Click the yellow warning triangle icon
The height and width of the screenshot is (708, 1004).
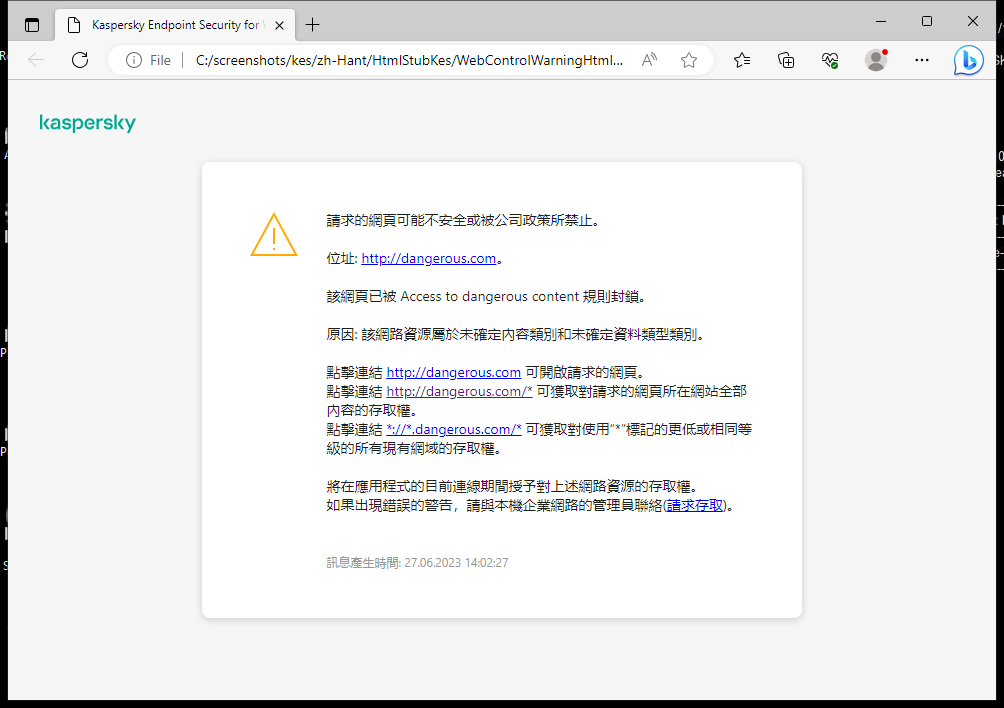274,235
